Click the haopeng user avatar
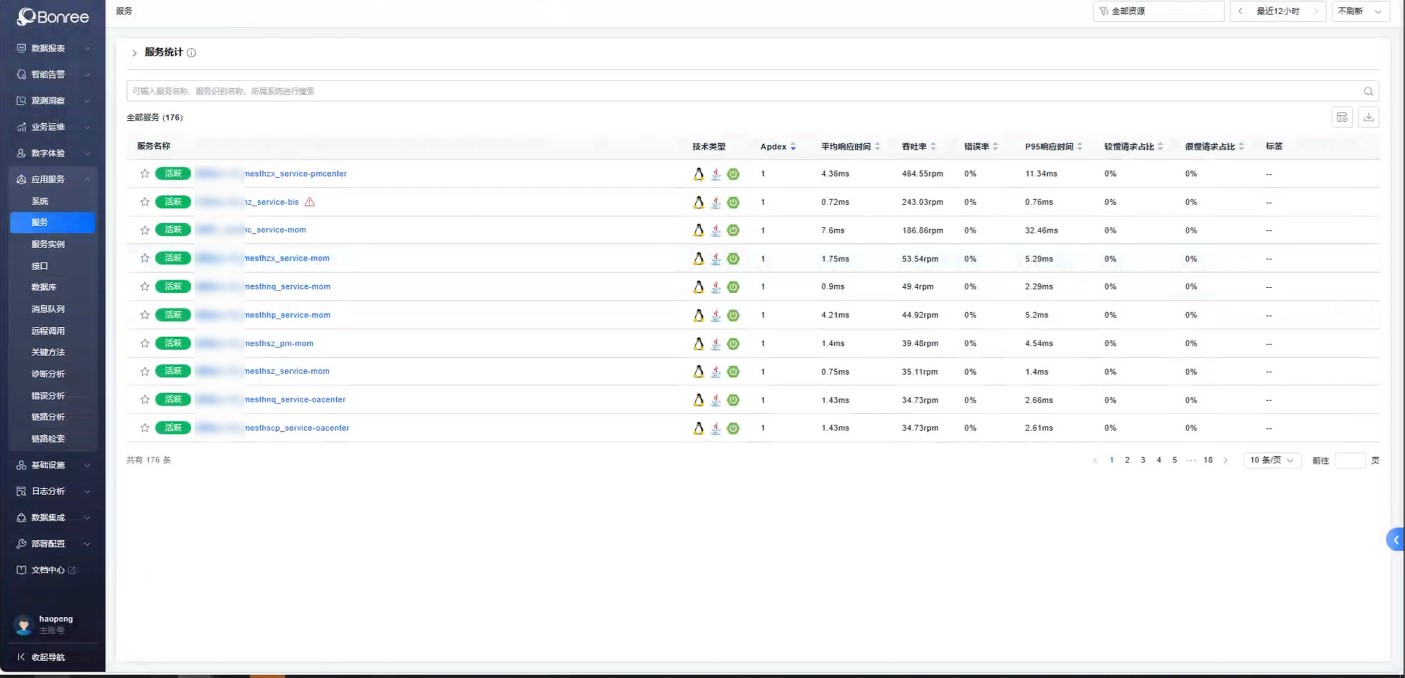Screen dimensions: 1405x678 tap(23, 624)
